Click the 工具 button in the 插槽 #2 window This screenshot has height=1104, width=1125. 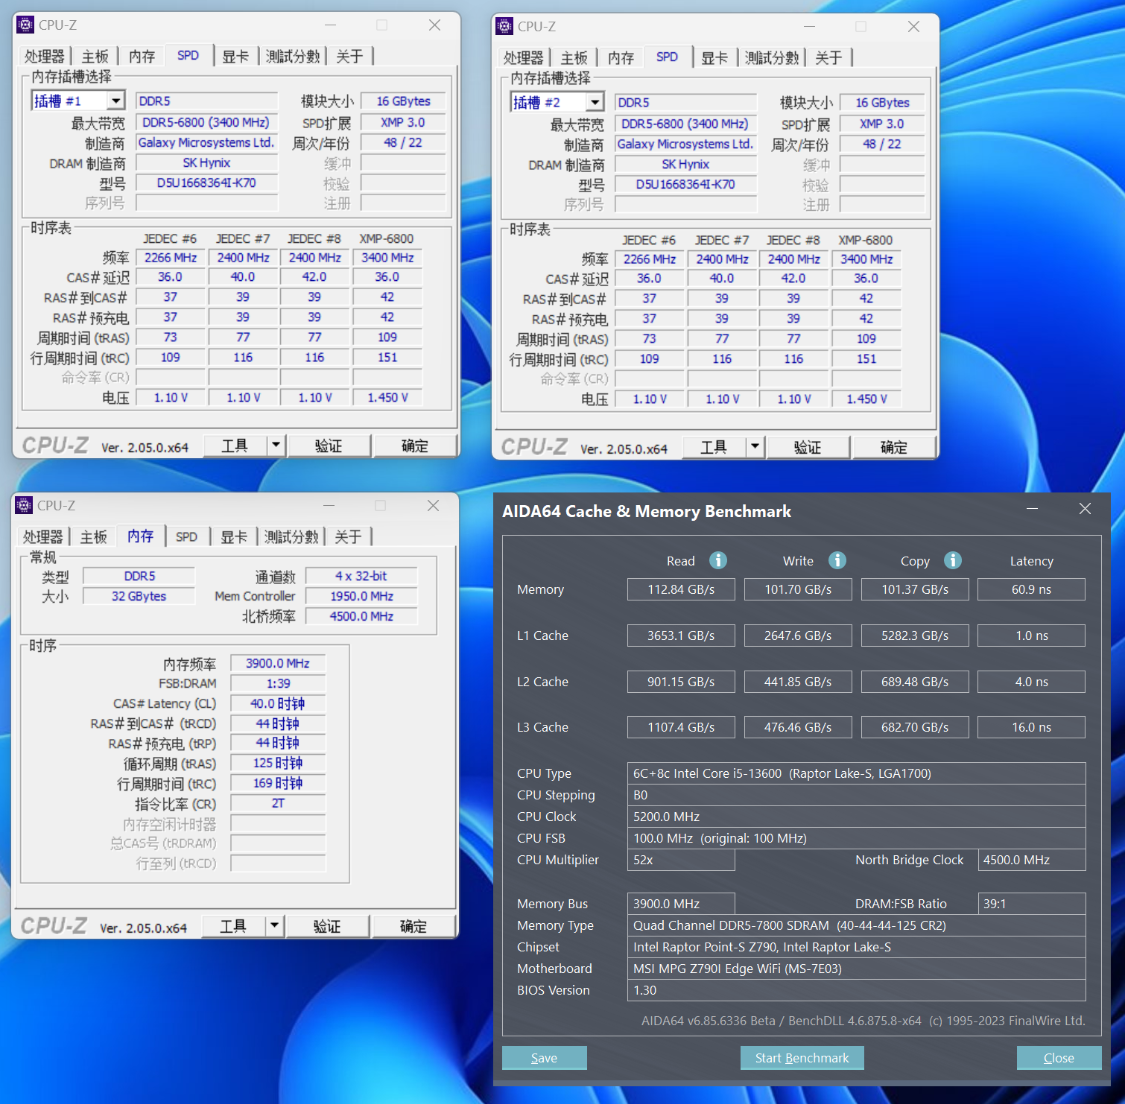[x=714, y=447]
